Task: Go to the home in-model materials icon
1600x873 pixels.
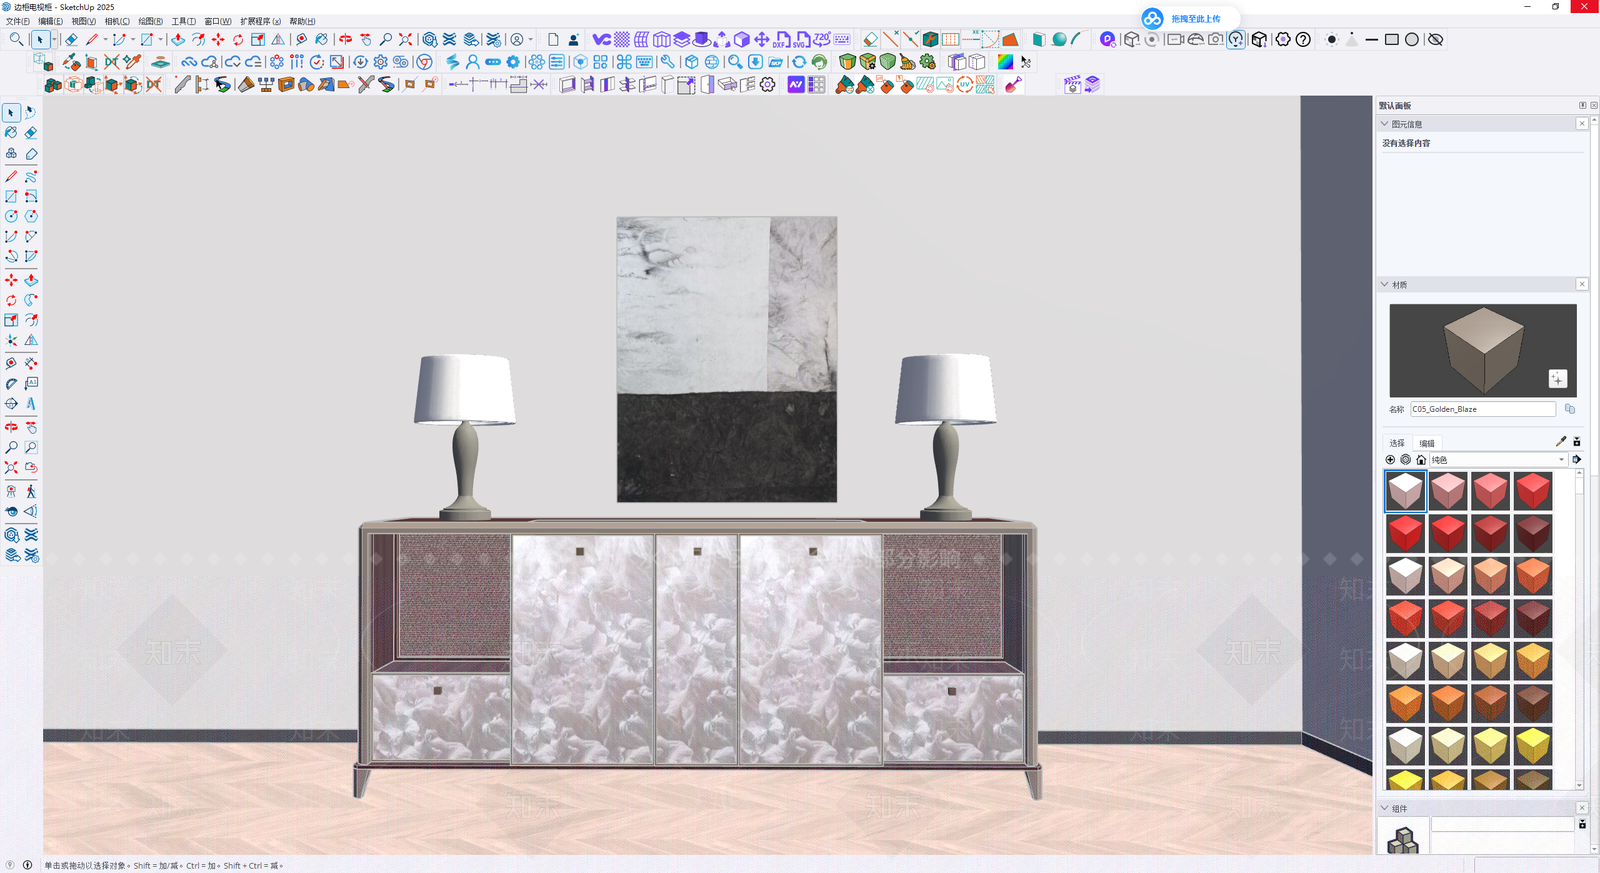Action: click(x=1421, y=460)
